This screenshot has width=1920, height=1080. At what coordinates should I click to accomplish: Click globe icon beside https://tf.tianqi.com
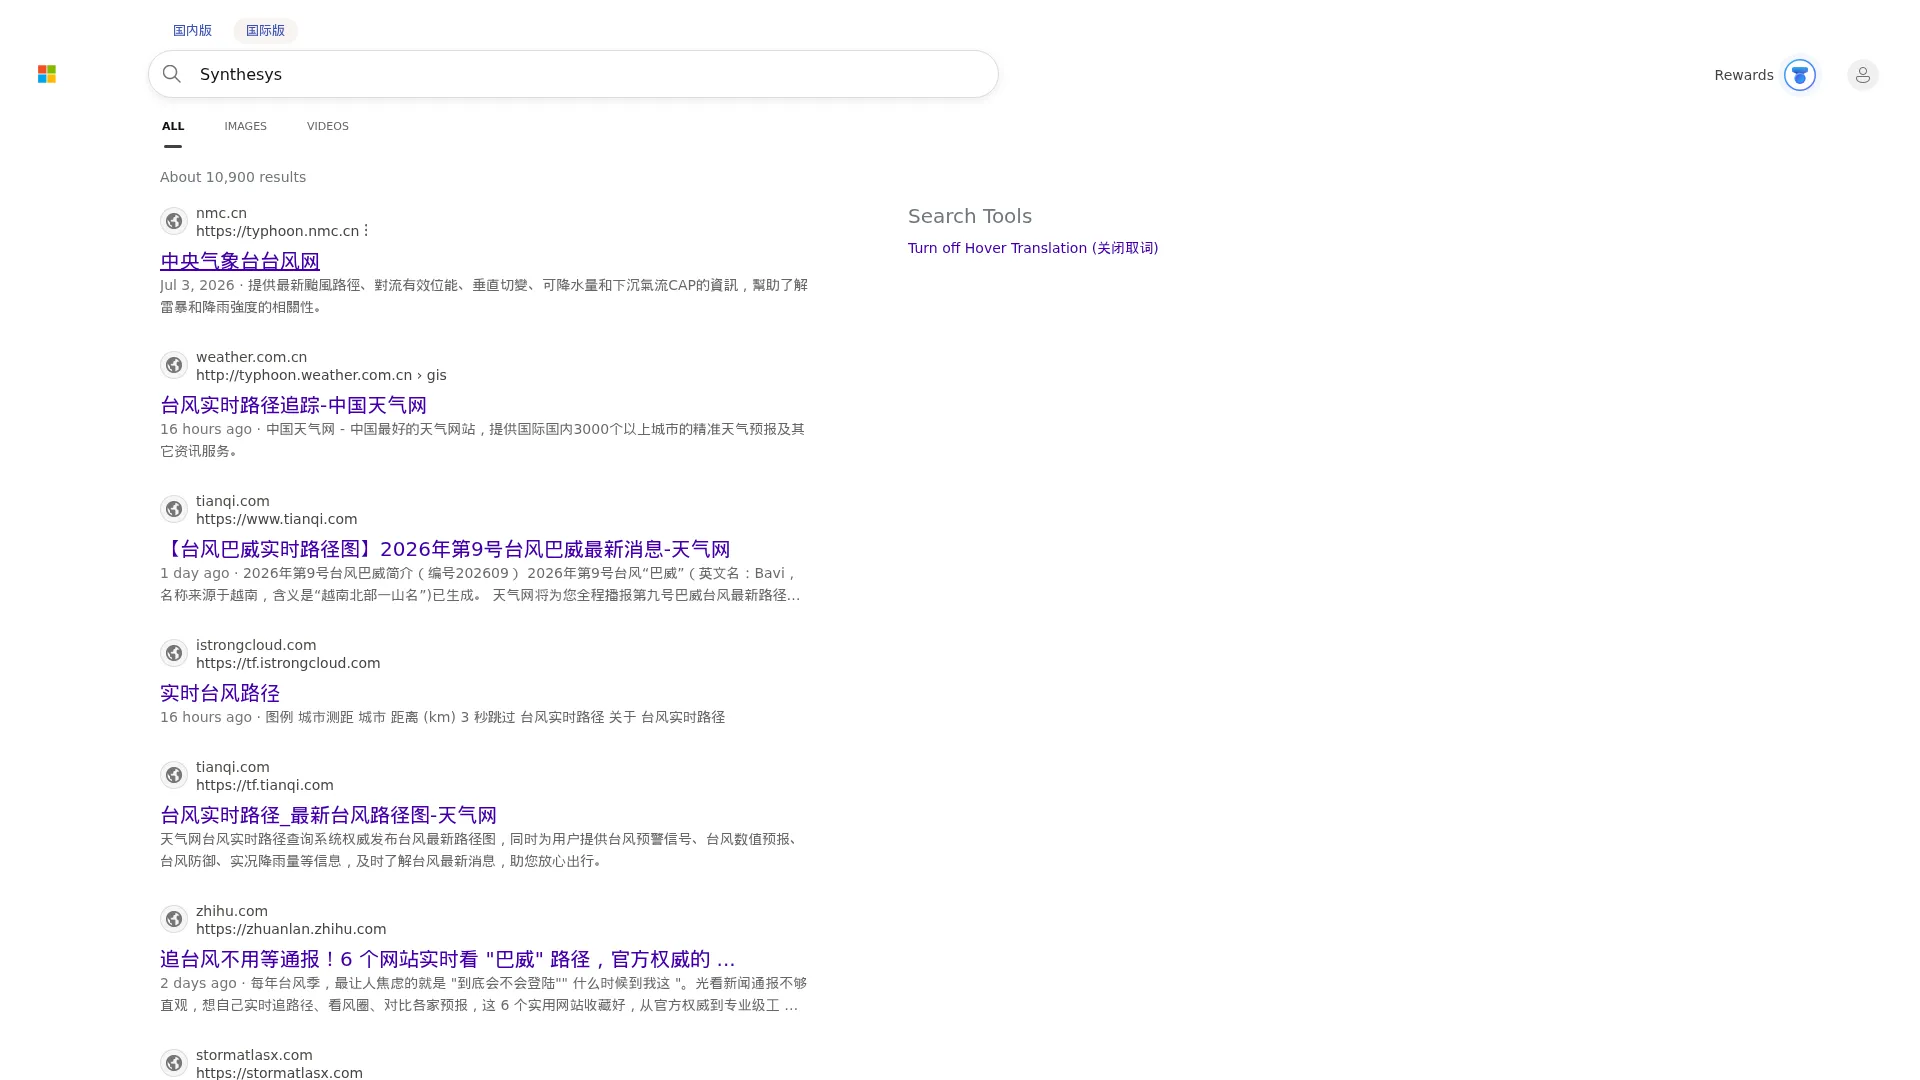[174, 775]
